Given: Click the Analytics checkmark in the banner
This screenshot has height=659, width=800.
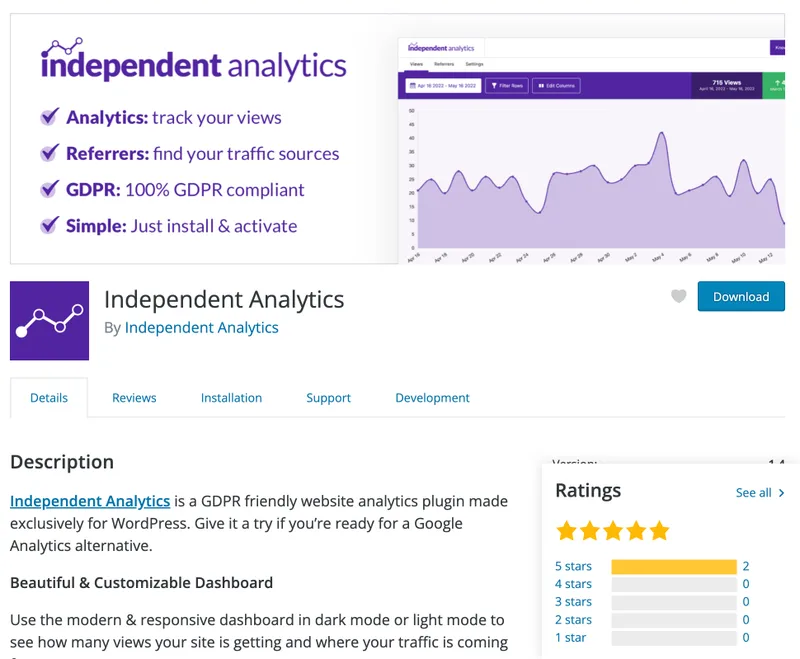Looking at the screenshot, I should click(50, 118).
